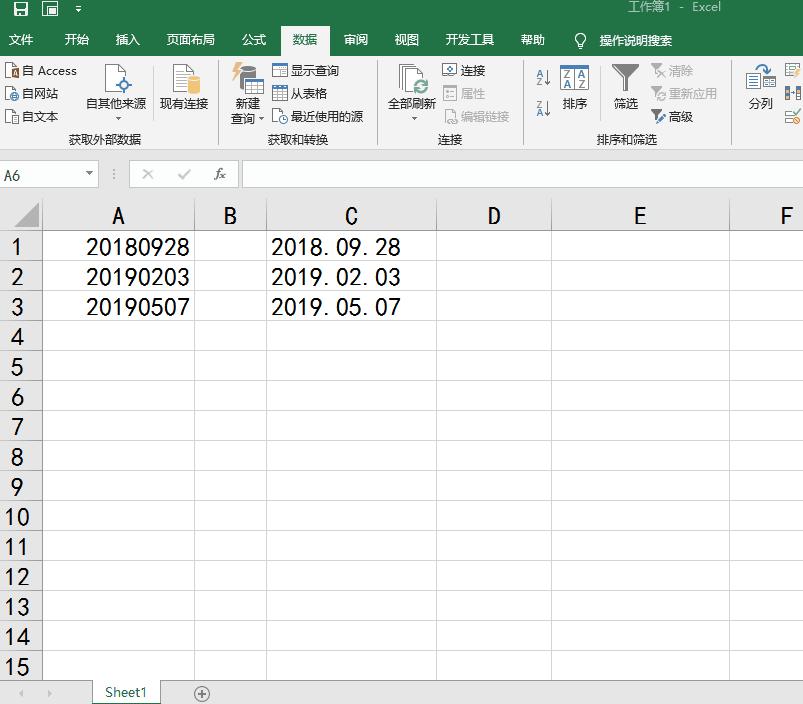Viewport: 803px width, 704px height.
Task: Open the 公式 ribbon tab
Action: tap(254, 39)
